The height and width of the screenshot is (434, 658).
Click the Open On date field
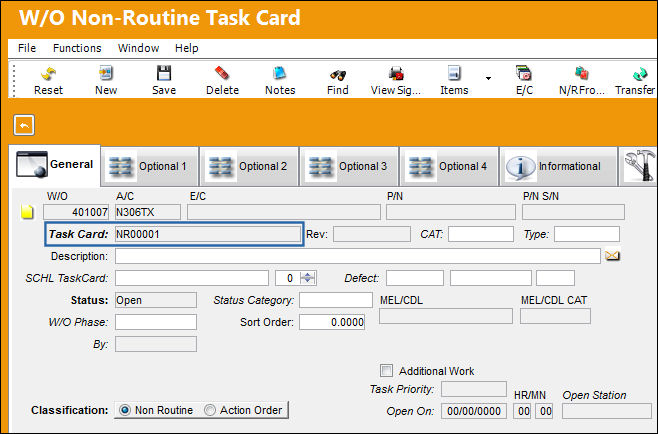click(474, 411)
